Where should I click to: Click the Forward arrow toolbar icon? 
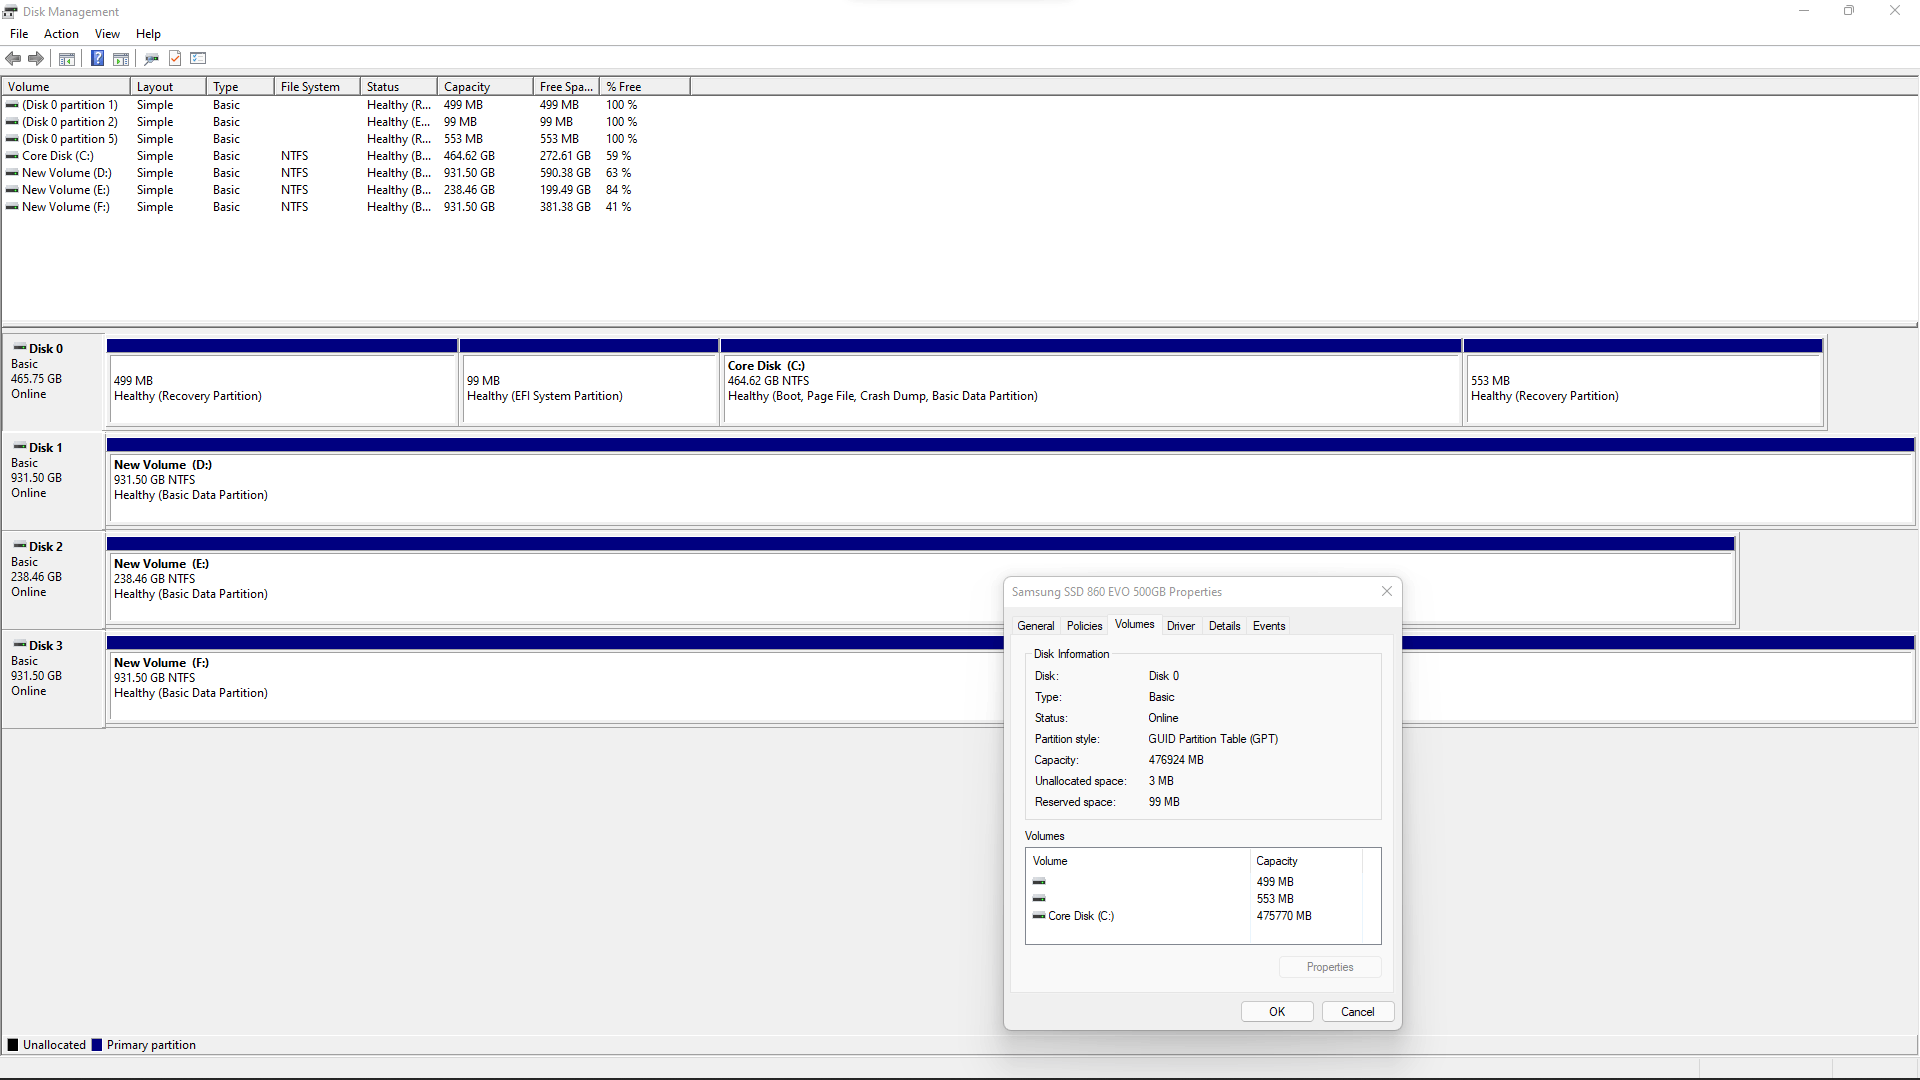tap(36, 58)
